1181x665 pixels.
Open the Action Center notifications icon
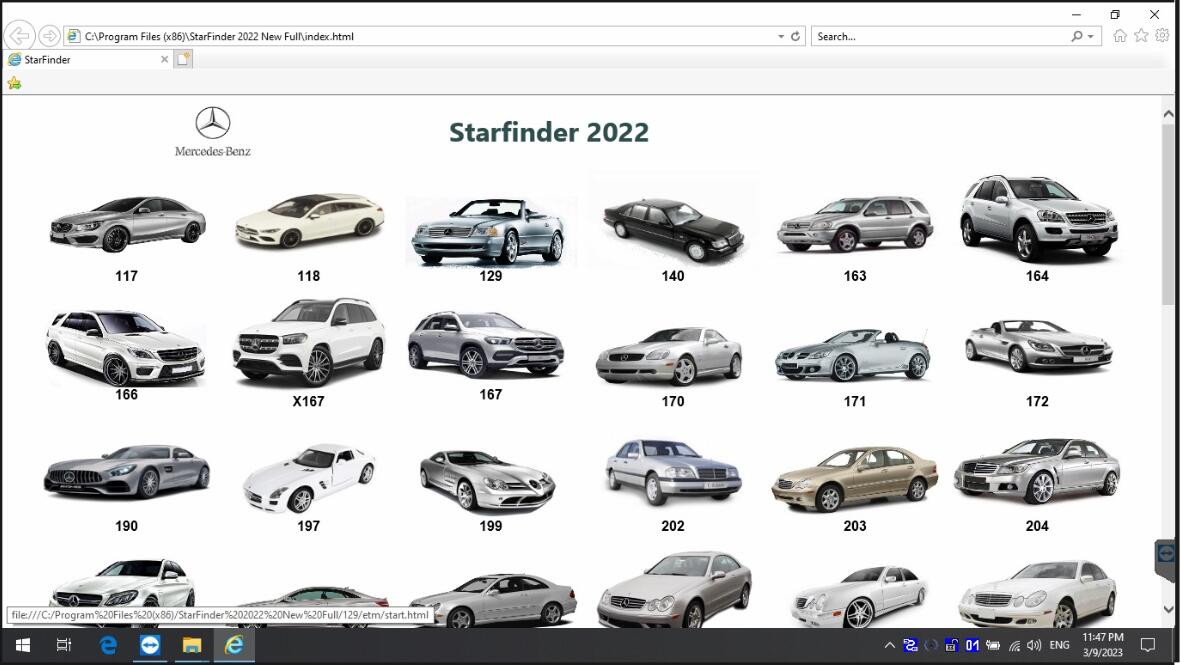[x=1148, y=645]
